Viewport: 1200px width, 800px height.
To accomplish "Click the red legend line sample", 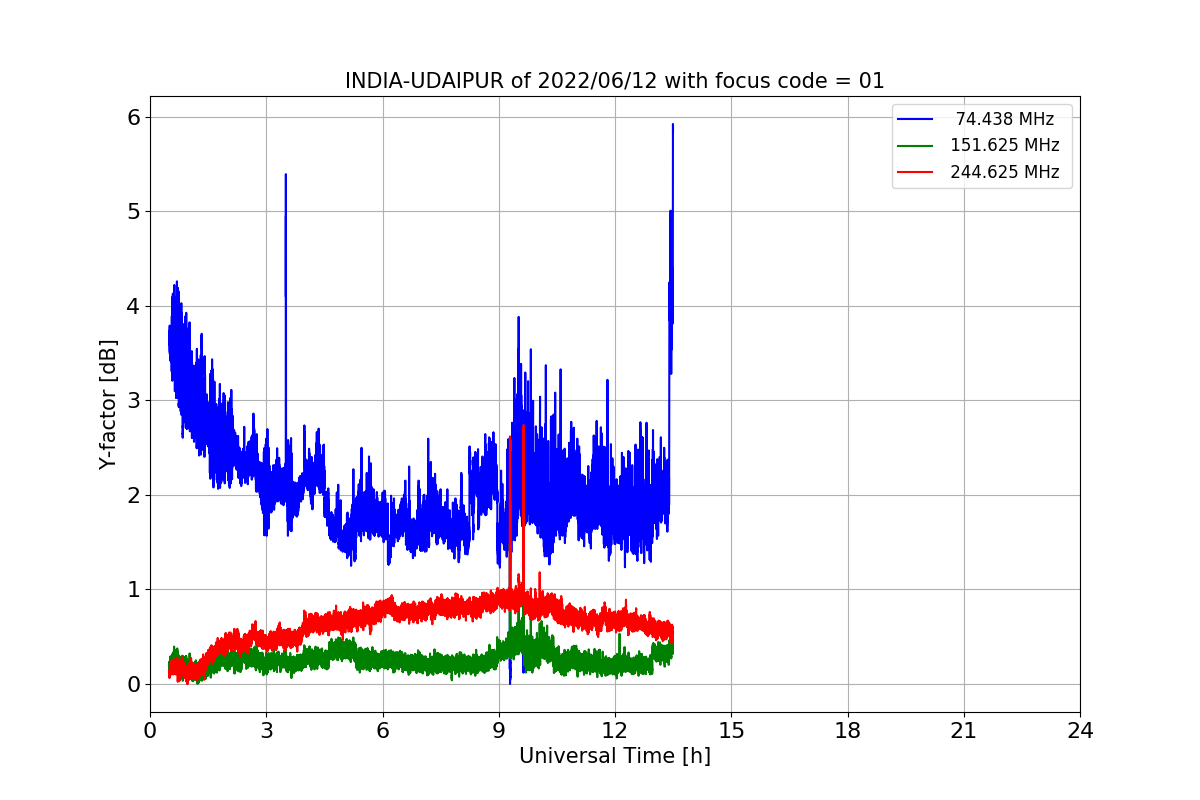I will [x=915, y=172].
